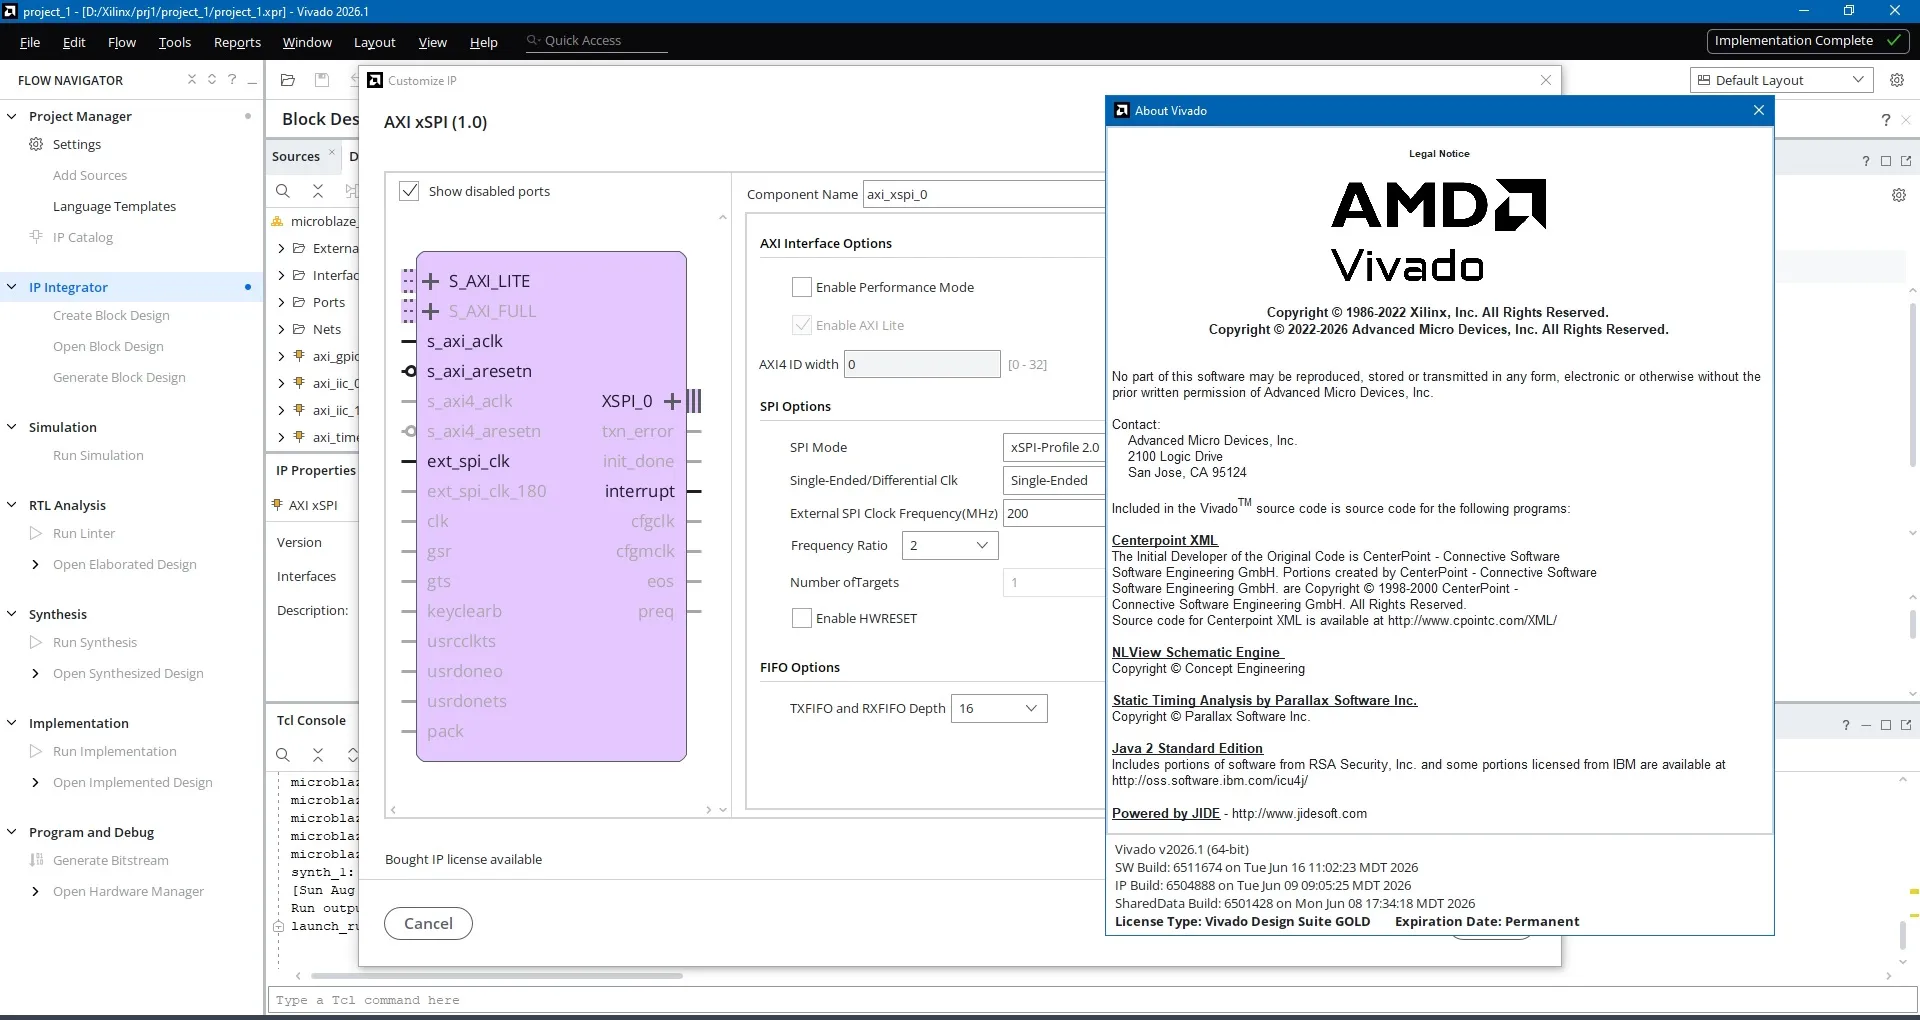Image resolution: width=1920 pixels, height=1020 pixels.
Task: Close the Sources tab
Action: [x=332, y=153]
